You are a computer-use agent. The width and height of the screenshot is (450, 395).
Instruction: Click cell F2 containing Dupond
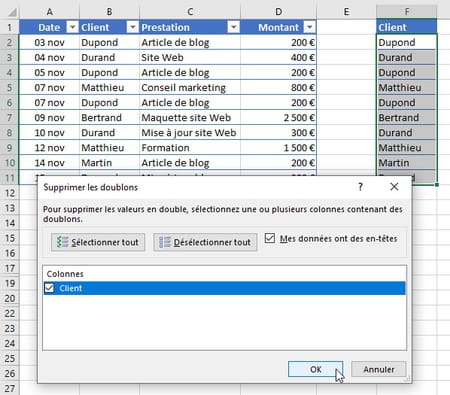(407, 42)
